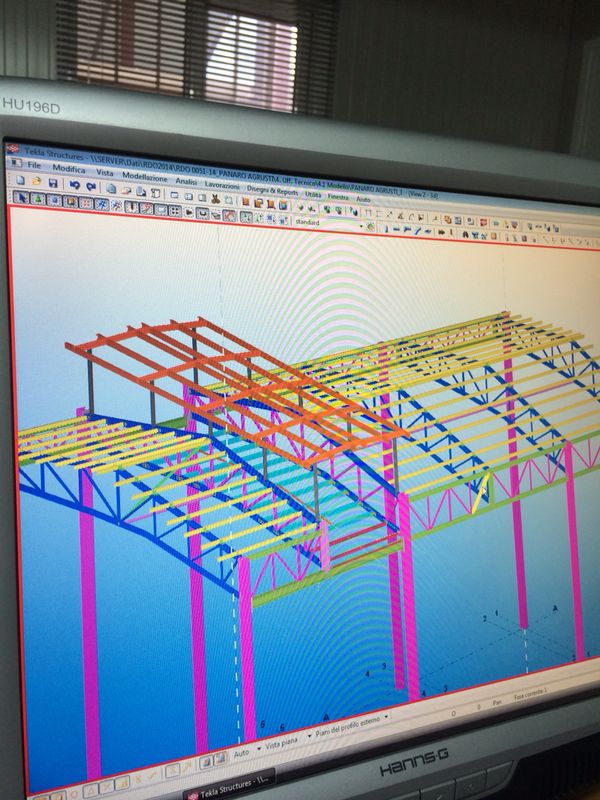Open the Vista menu
The height and width of the screenshot is (800, 600).
pyautogui.click(x=105, y=173)
